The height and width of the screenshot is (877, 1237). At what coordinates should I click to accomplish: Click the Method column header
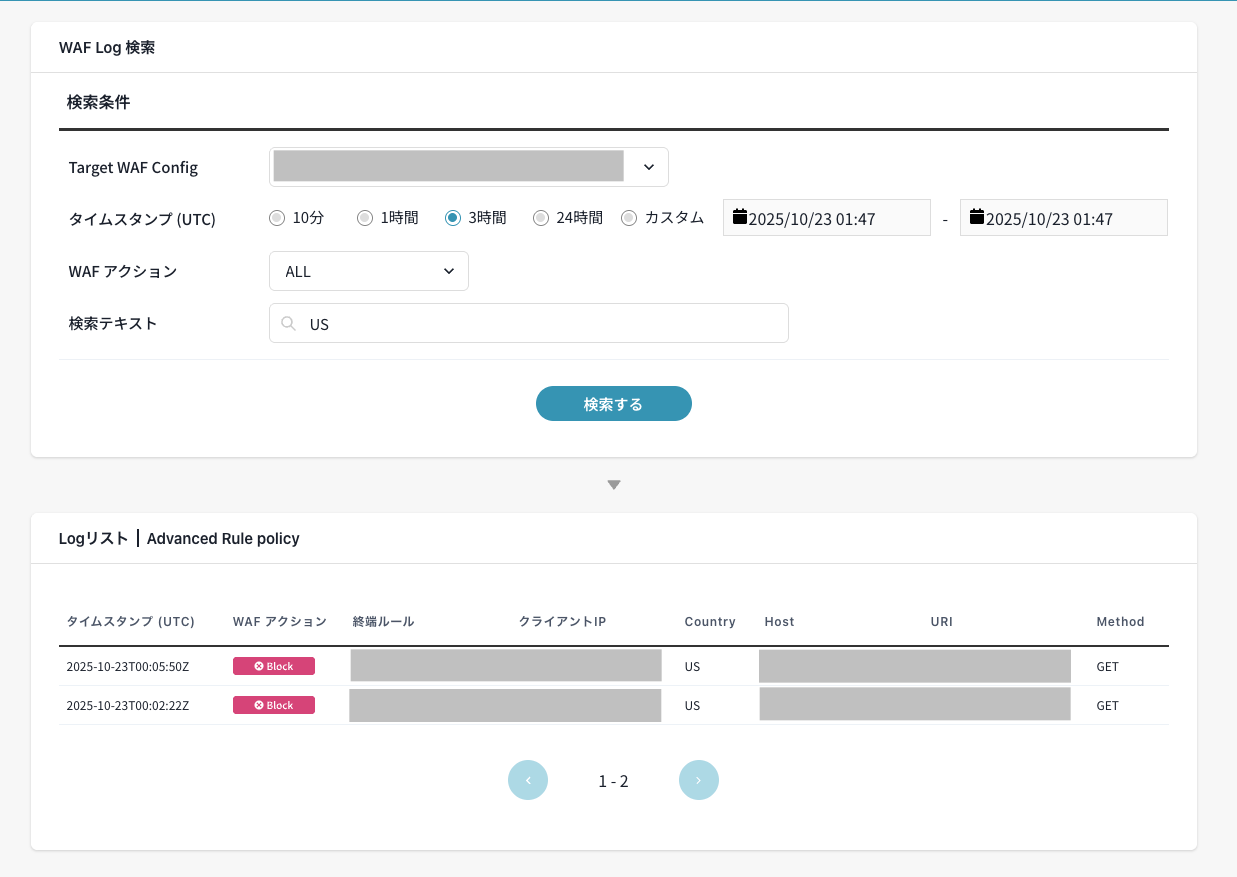pyautogui.click(x=1120, y=621)
